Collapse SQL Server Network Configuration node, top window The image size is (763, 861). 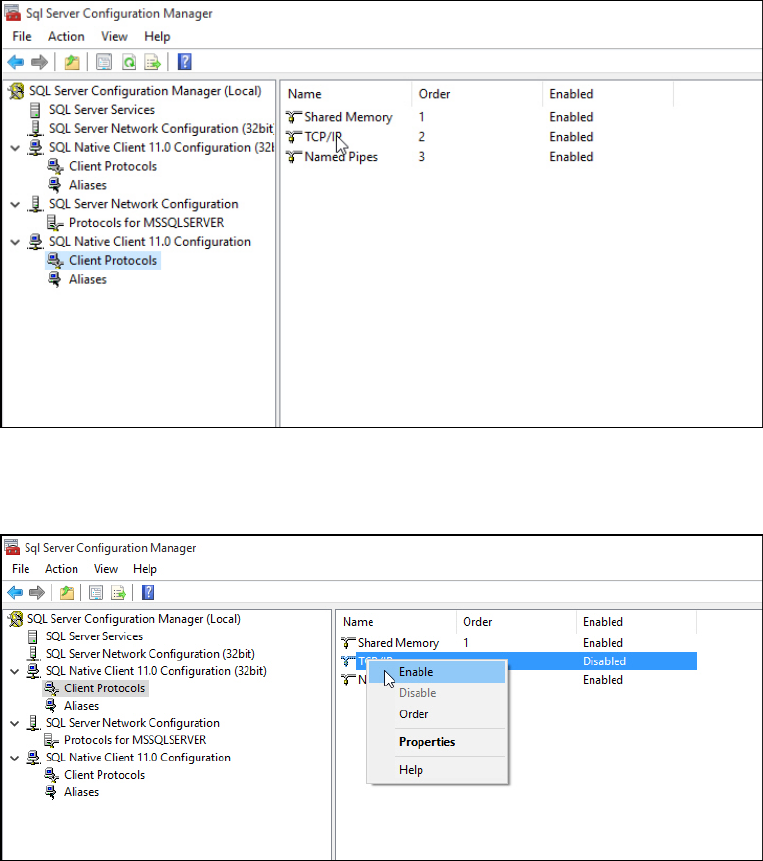pyautogui.click(x=15, y=205)
